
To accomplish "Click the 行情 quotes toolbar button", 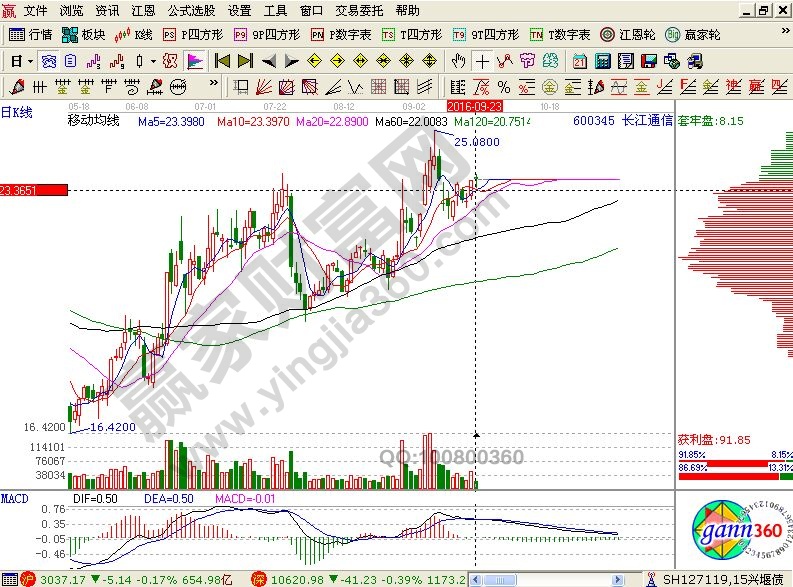I will 31,34.
